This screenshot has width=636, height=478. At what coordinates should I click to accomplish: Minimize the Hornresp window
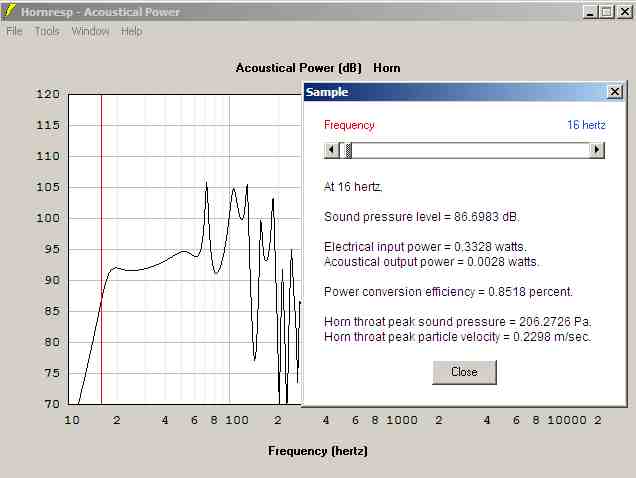590,12
